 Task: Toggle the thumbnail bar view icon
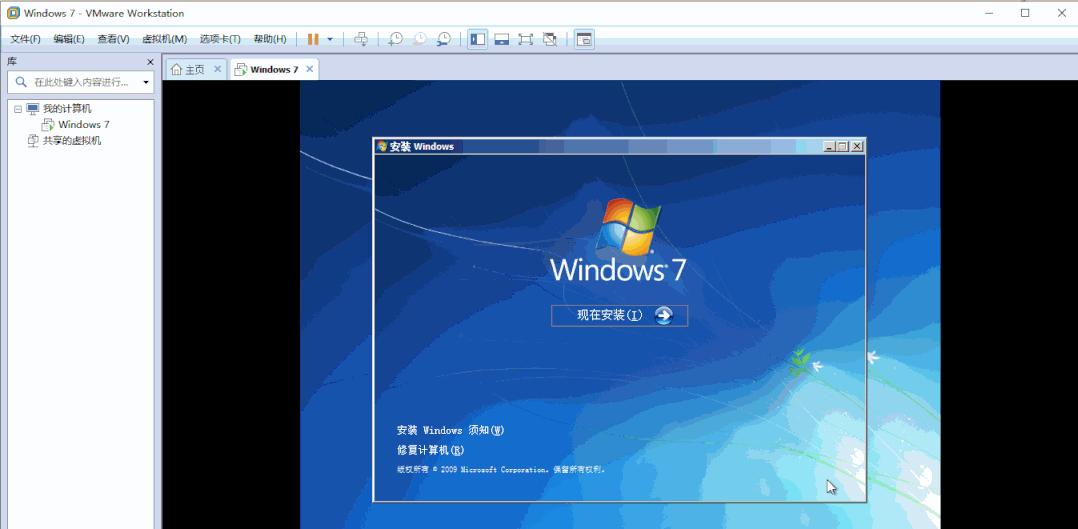point(501,39)
